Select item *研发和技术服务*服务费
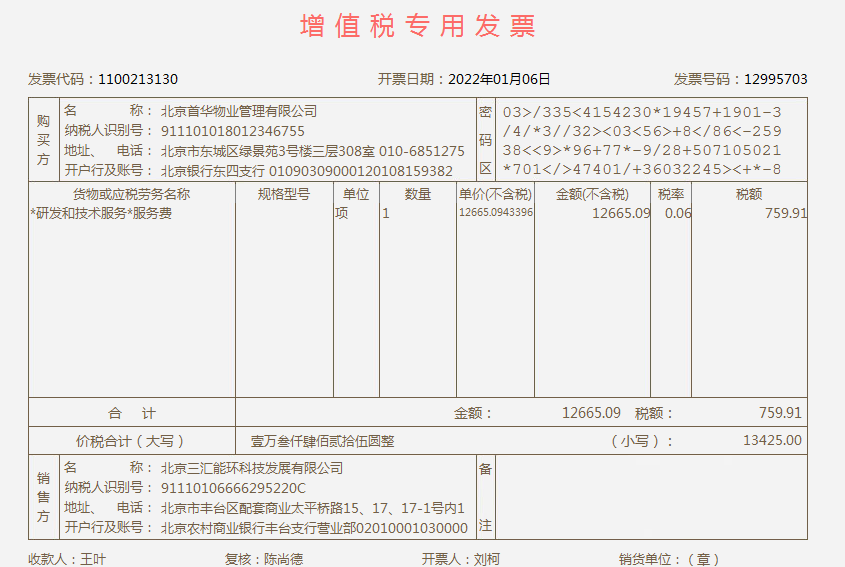The image size is (845, 567). pos(101,213)
